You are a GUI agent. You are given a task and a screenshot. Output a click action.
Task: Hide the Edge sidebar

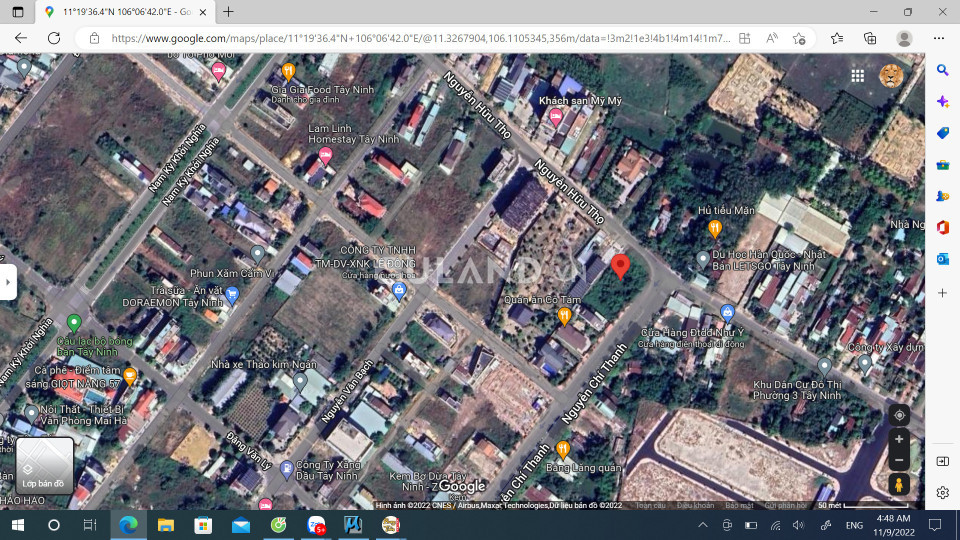pyautogui.click(x=943, y=461)
